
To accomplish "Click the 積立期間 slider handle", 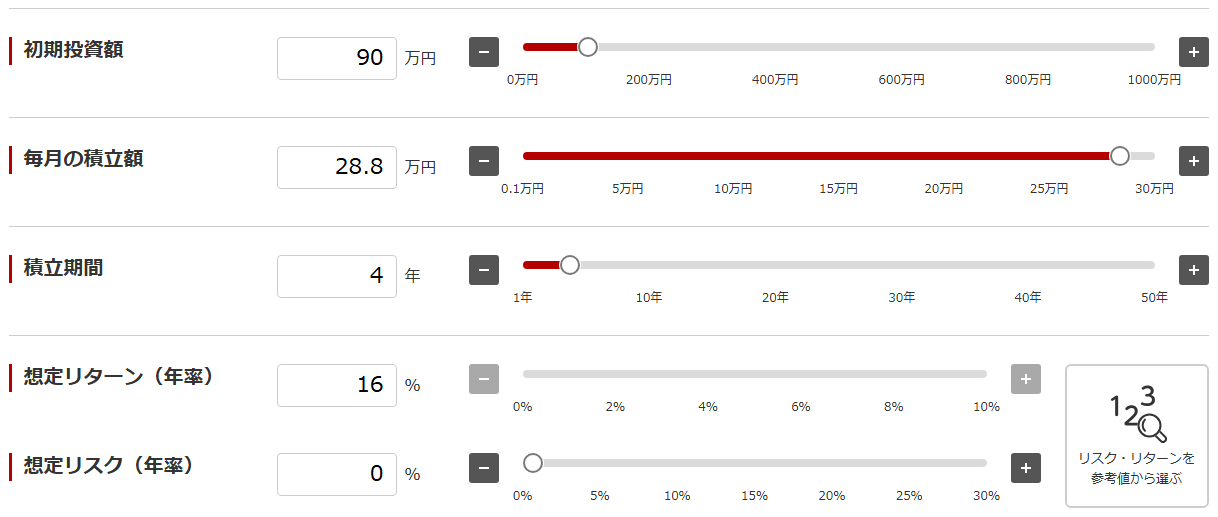I will tap(570, 265).
